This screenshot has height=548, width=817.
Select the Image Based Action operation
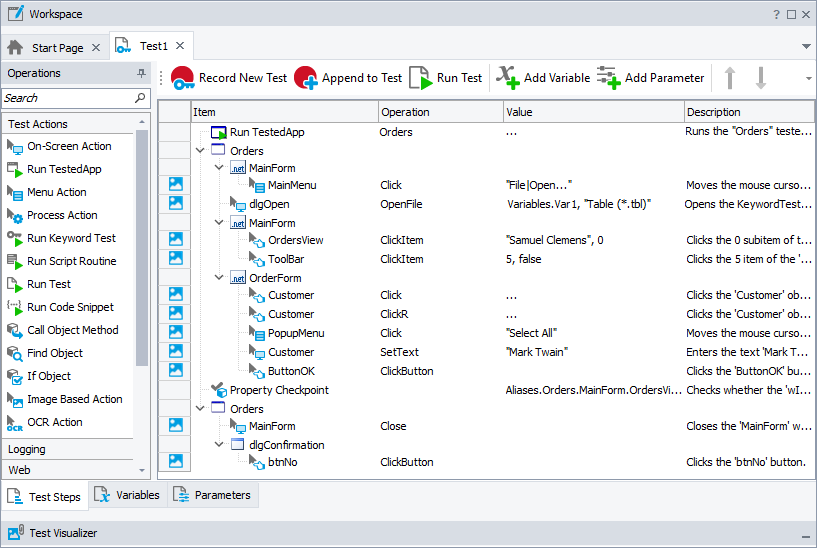click(x=65, y=399)
